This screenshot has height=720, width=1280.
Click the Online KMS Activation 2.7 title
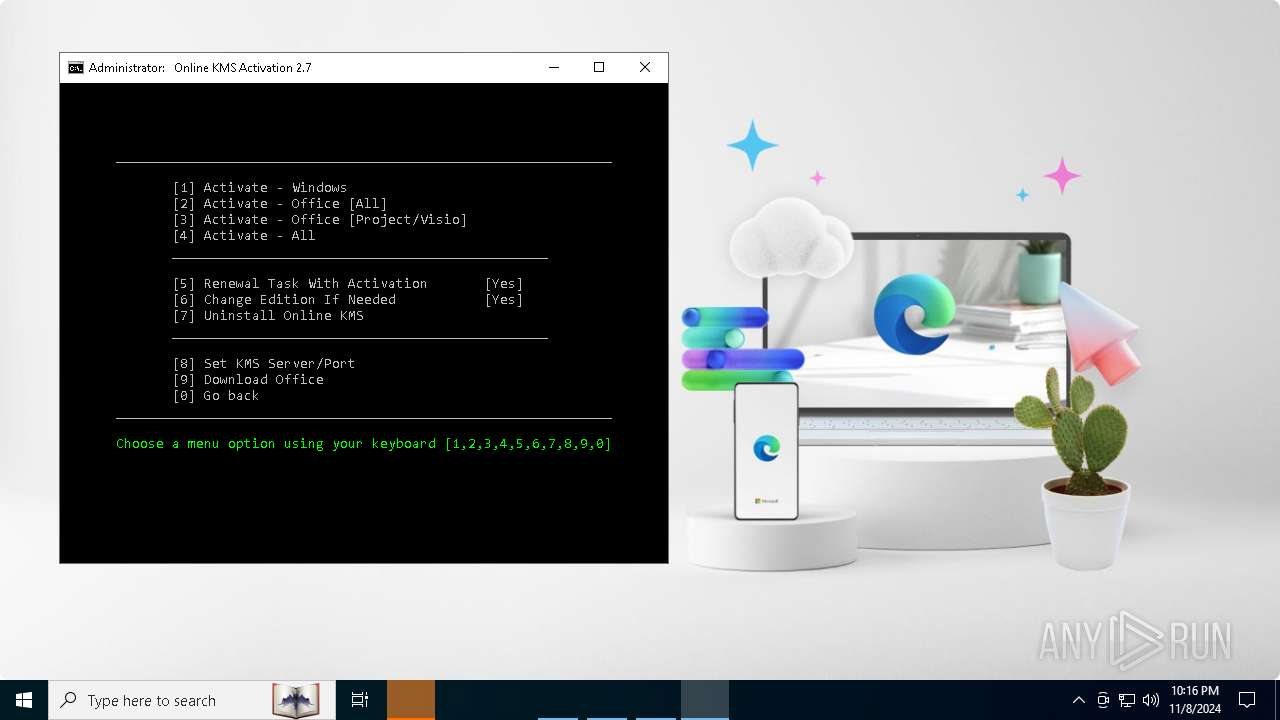(x=243, y=68)
